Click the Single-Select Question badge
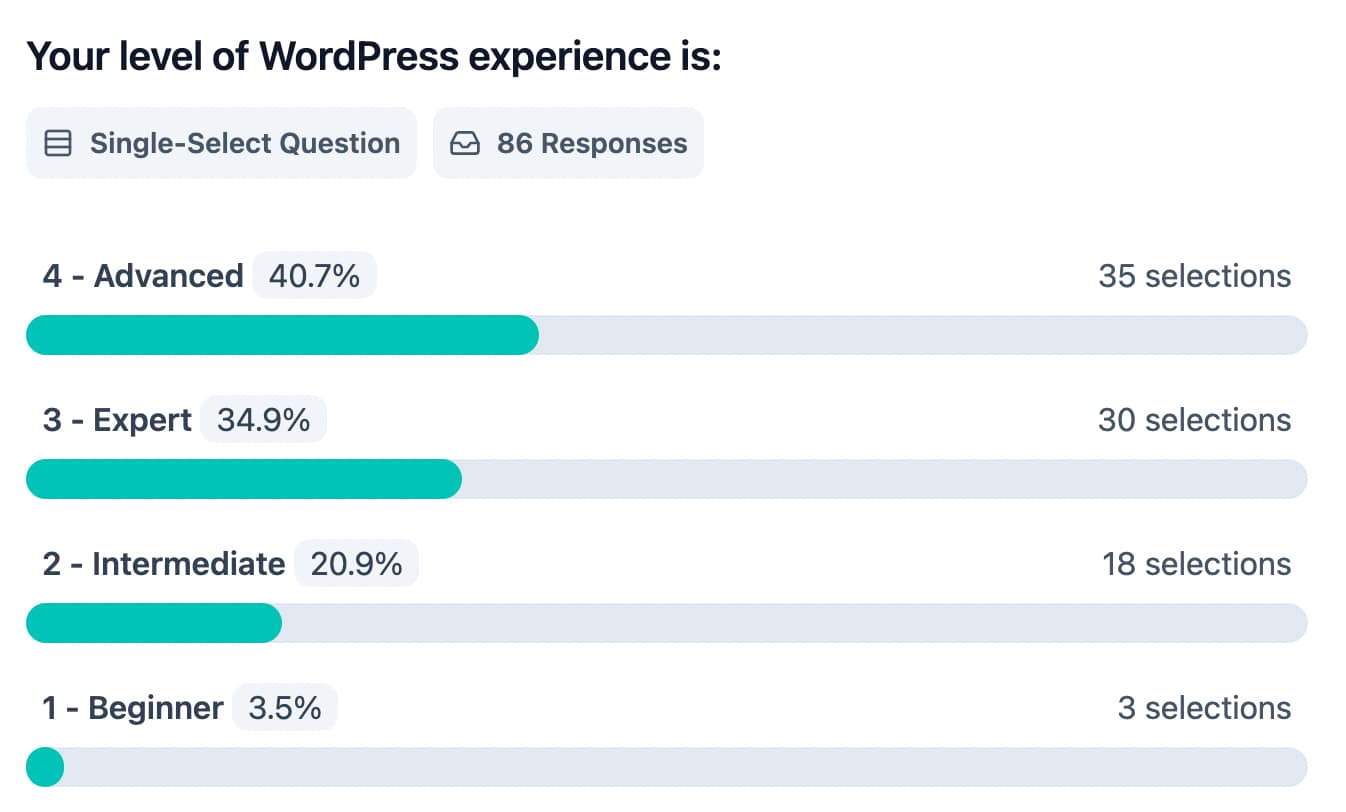 [221, 143]
